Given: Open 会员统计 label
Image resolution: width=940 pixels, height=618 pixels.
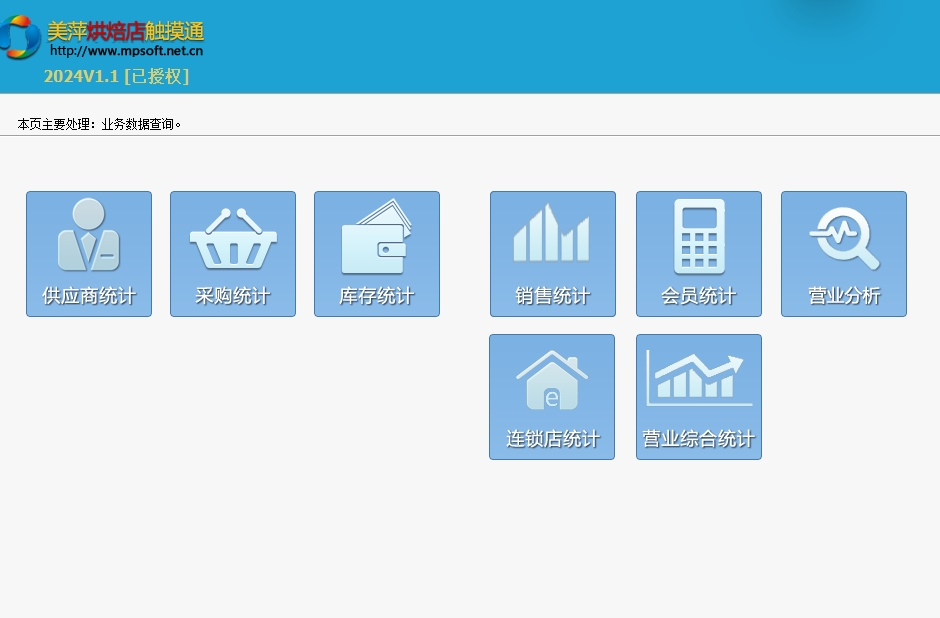Looking at the screenshot, I should coord(699,297).
